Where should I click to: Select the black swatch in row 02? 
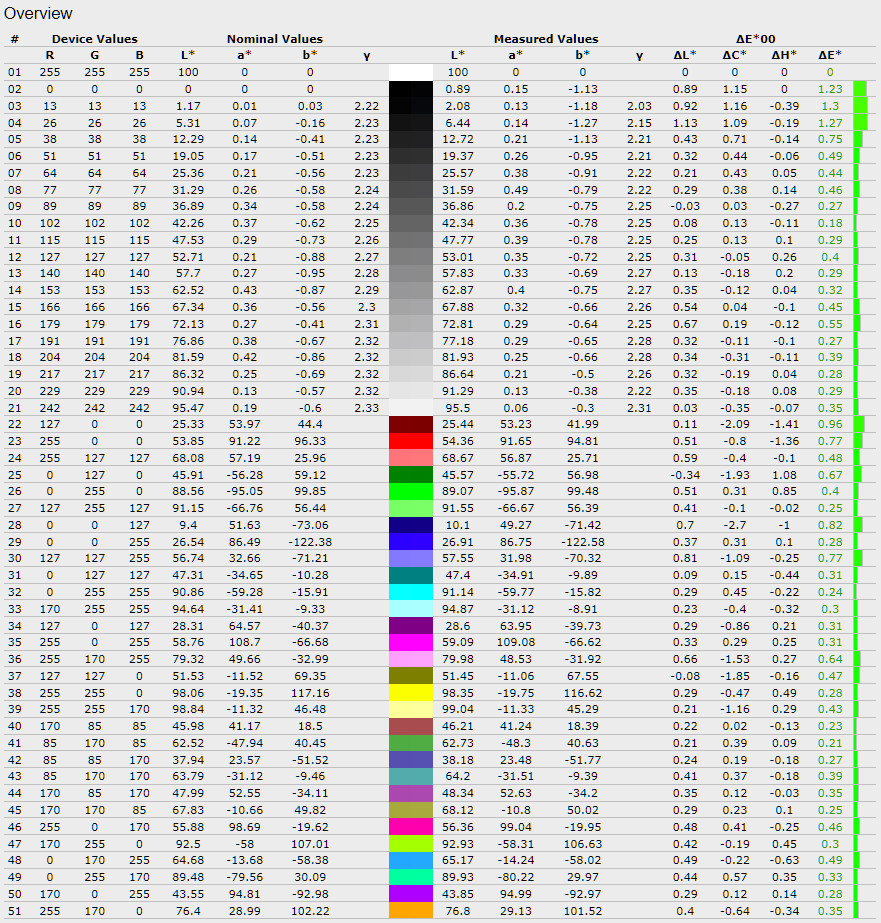tap(410, 89)
